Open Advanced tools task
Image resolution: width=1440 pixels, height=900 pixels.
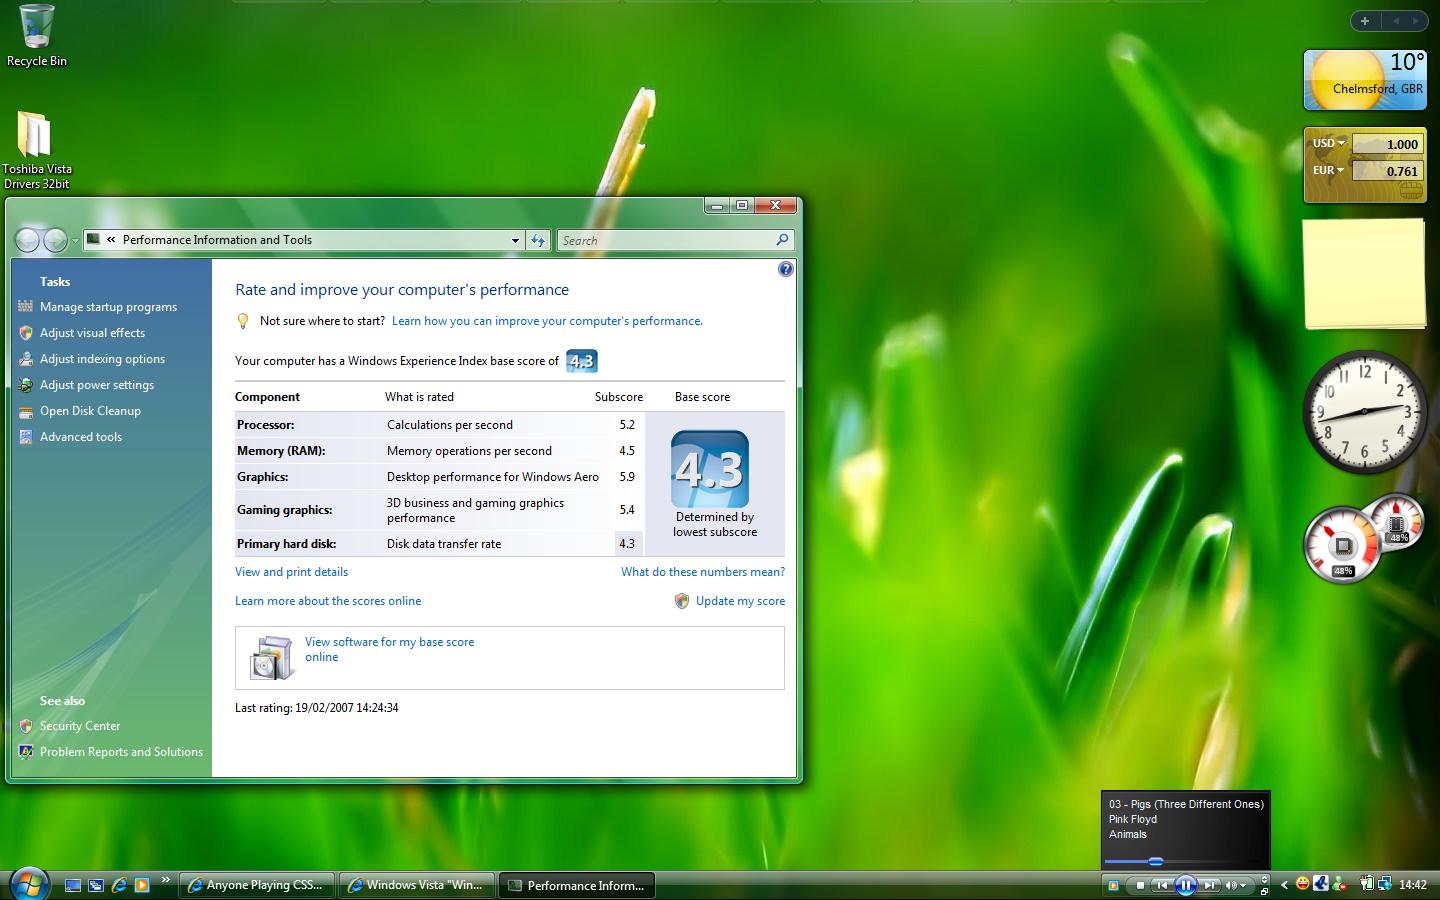coord(81,437)
